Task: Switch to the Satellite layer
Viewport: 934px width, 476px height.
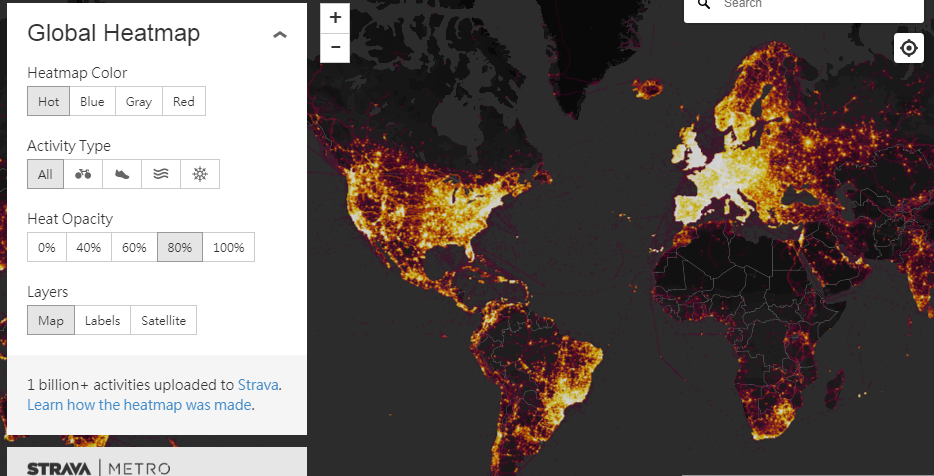Action: coord(164,320)
